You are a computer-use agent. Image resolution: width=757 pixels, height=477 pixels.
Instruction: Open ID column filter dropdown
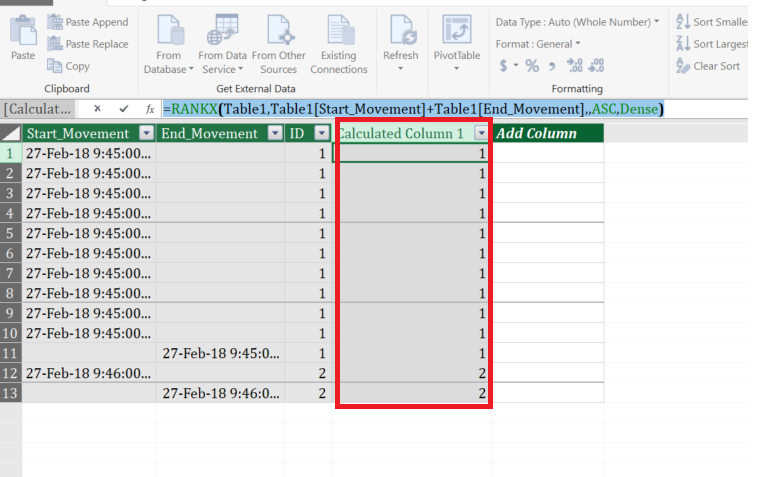pyautogui.click(x=322, y=133)
